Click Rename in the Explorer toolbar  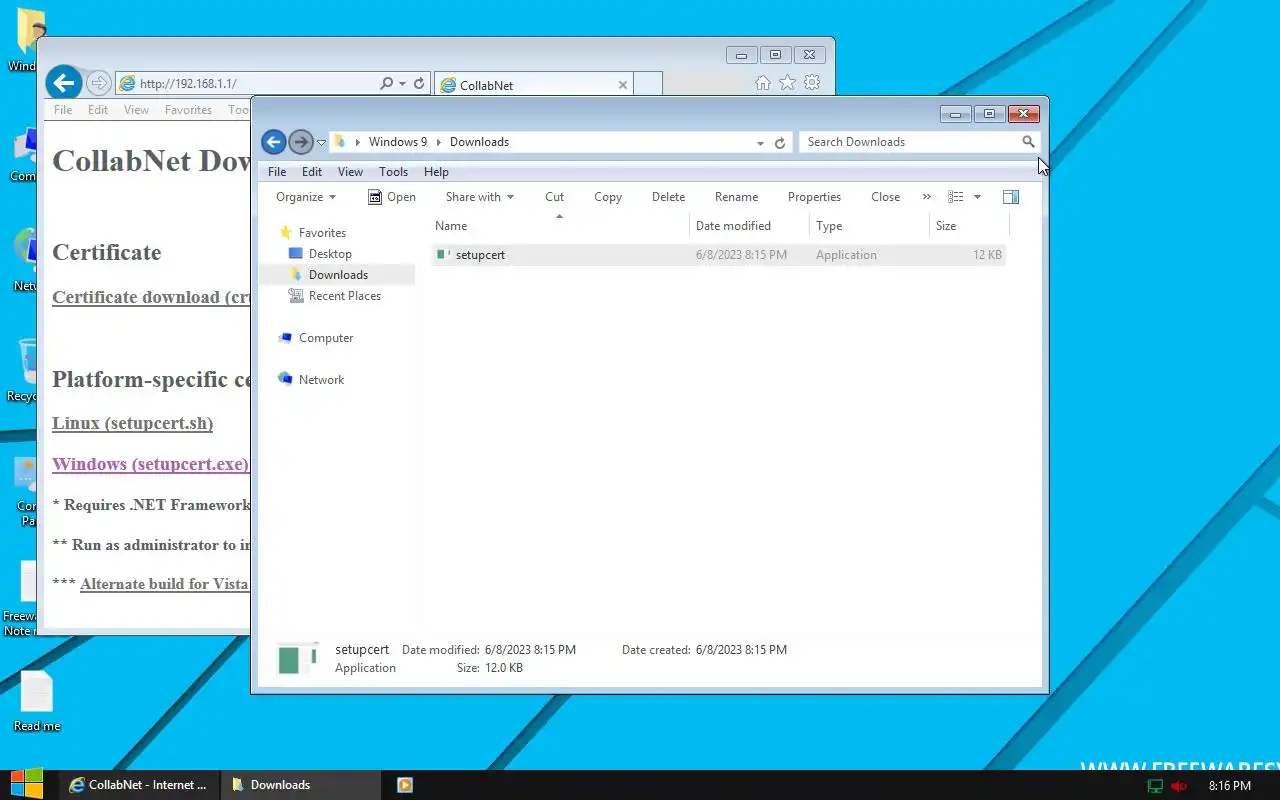tap(736, 197)
